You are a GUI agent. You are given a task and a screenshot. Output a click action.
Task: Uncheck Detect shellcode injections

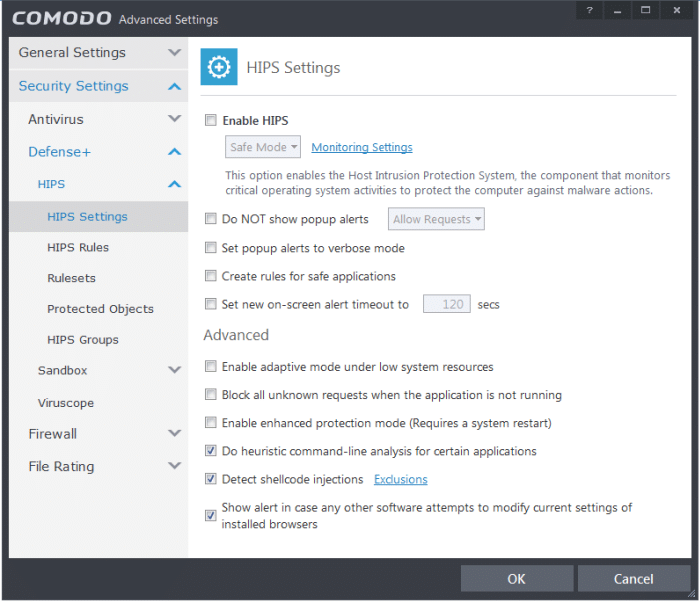tap(211, 479)
